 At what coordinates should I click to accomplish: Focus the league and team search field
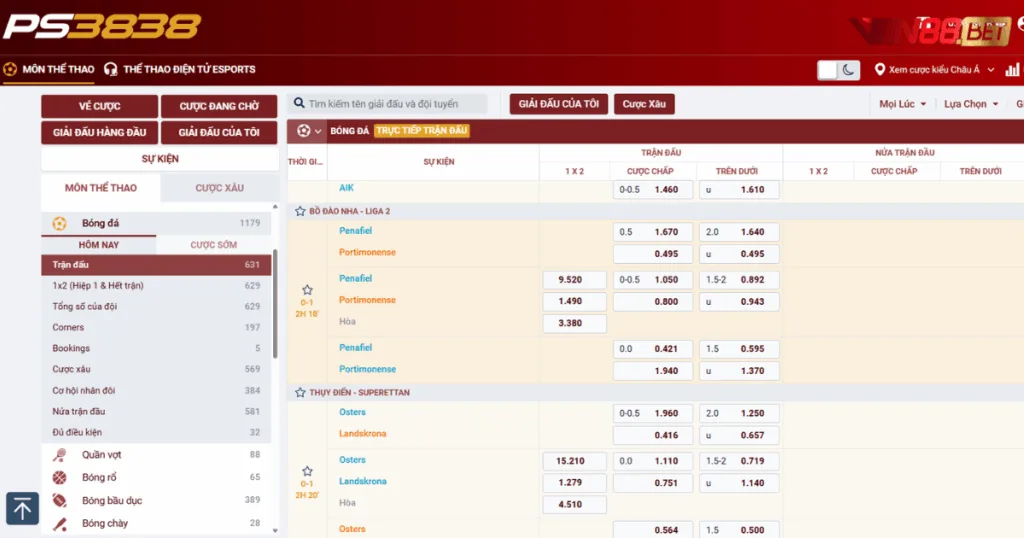tap(389, 104)
